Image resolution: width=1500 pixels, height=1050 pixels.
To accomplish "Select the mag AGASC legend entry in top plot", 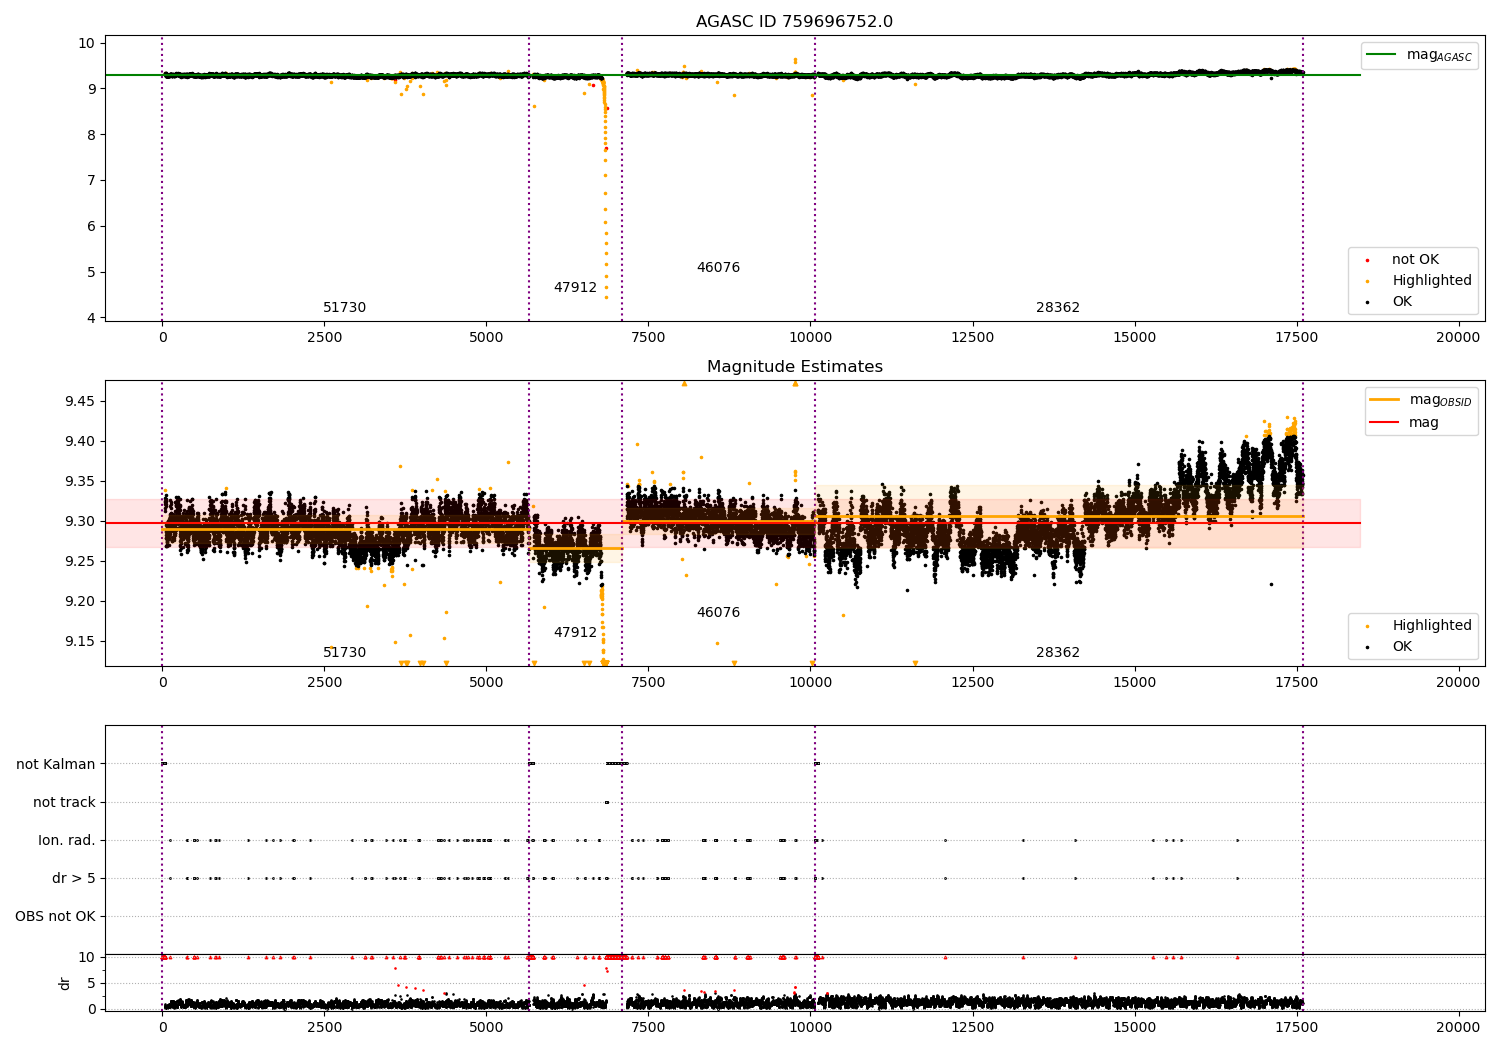I will point(1420,55).
